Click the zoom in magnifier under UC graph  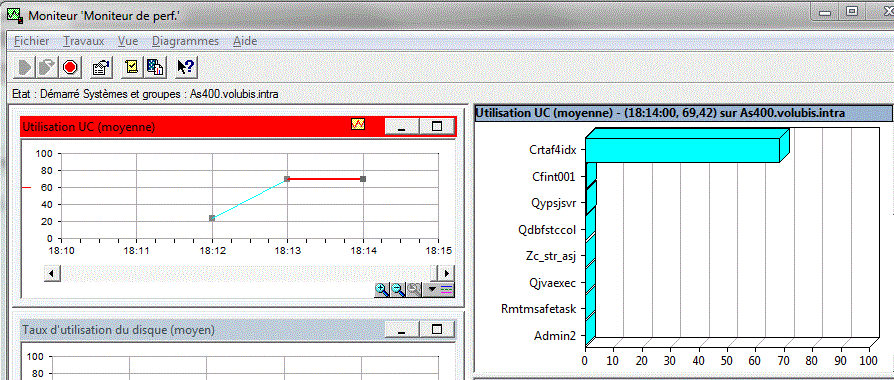pyautogui.click(x=381, y=289)
